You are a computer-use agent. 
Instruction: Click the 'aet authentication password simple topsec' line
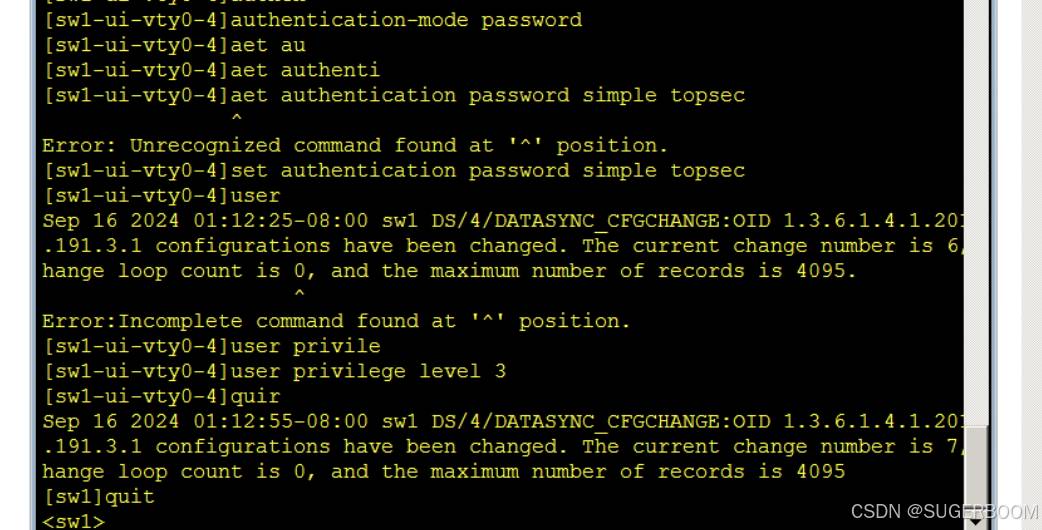click(x=394, y=95)
